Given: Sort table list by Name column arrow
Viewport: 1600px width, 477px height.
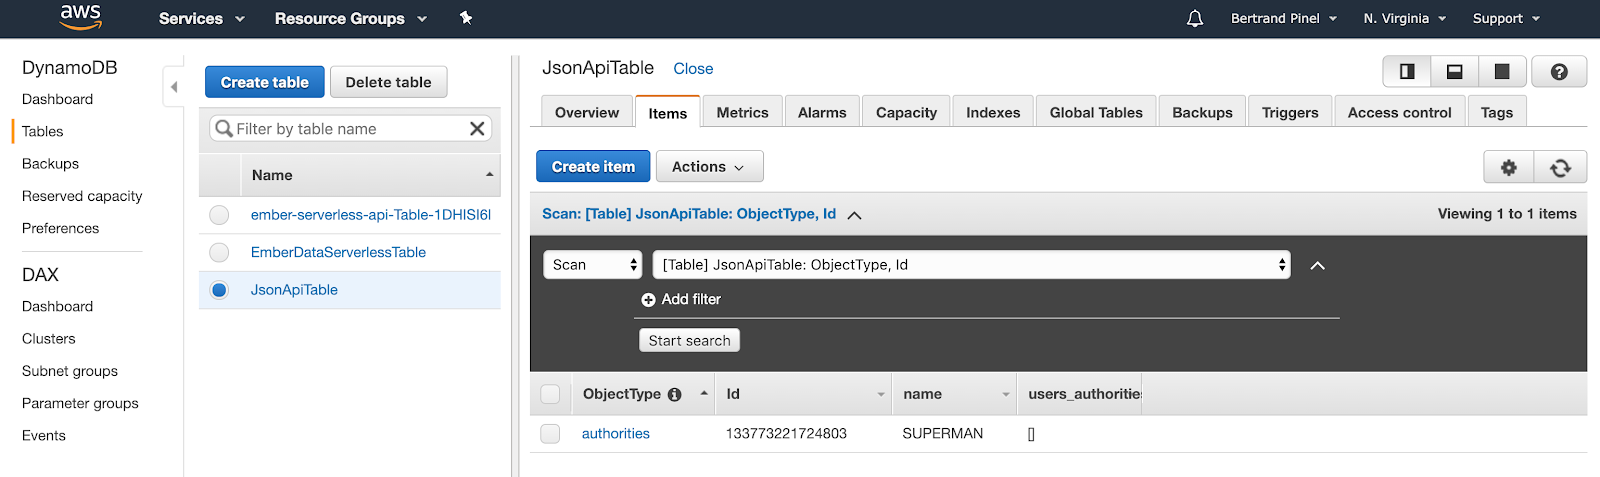Looking at the screenshot, I should click(490, 175).
